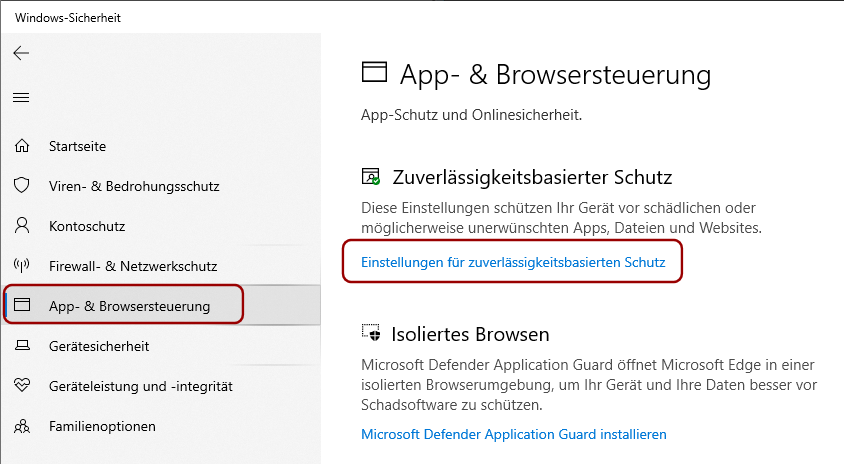Viewport: 844px width, 464px height.
Task: Click the Startseite home icon
Action: point(22,146)
